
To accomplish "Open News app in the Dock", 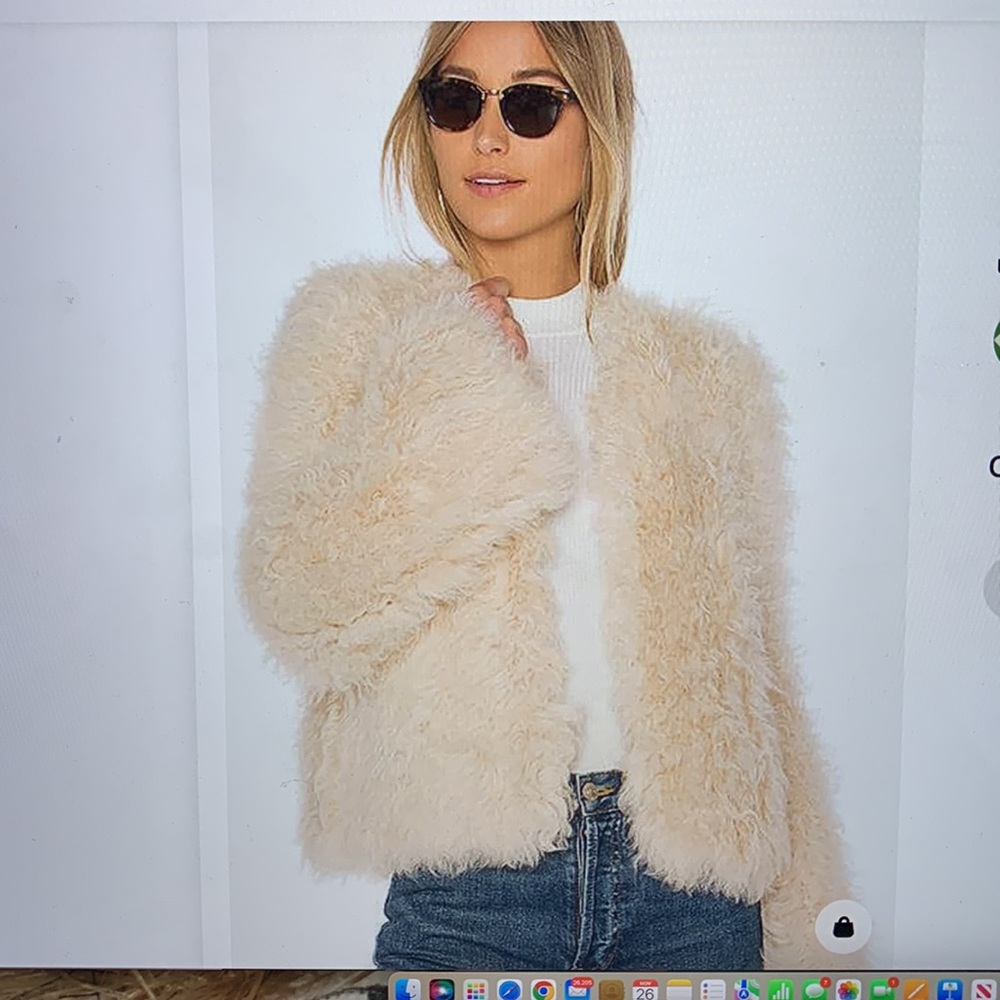I will pos(983,989).
